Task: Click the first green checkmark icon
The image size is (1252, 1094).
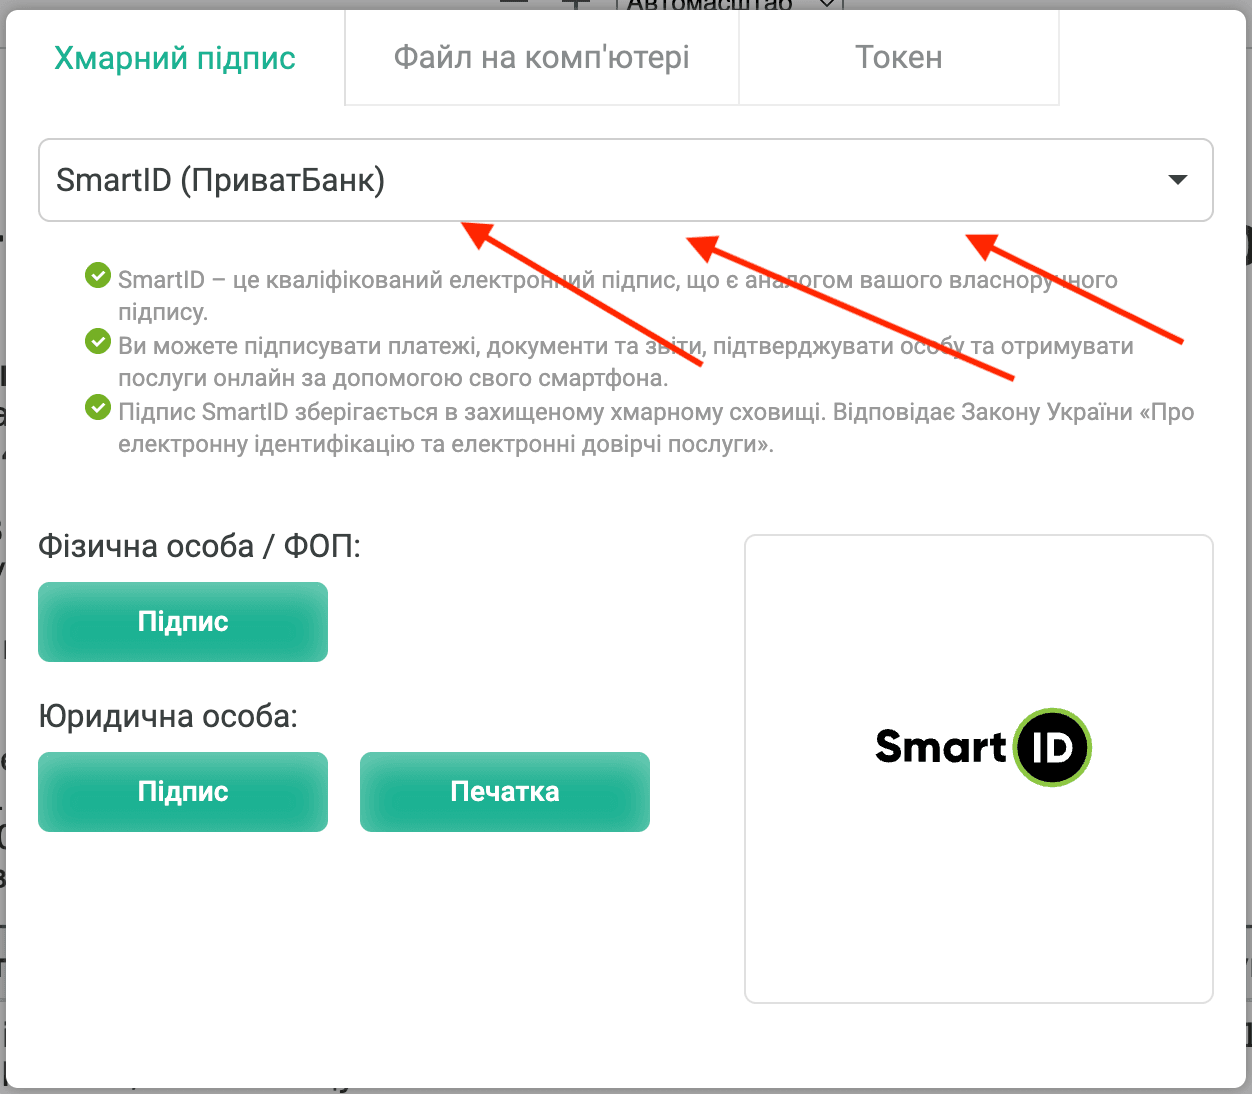Action: coord(98,275)
